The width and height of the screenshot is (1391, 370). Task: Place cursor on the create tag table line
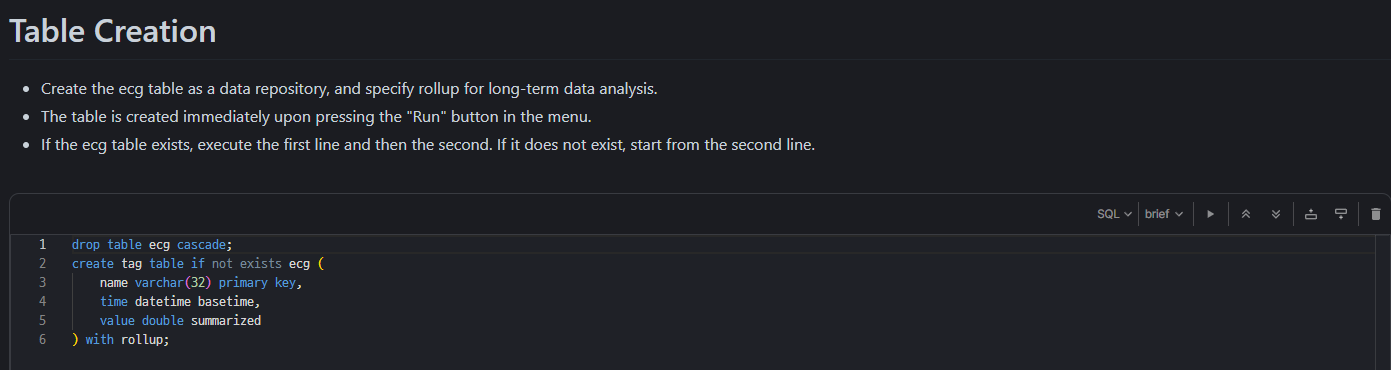(199, 263)
